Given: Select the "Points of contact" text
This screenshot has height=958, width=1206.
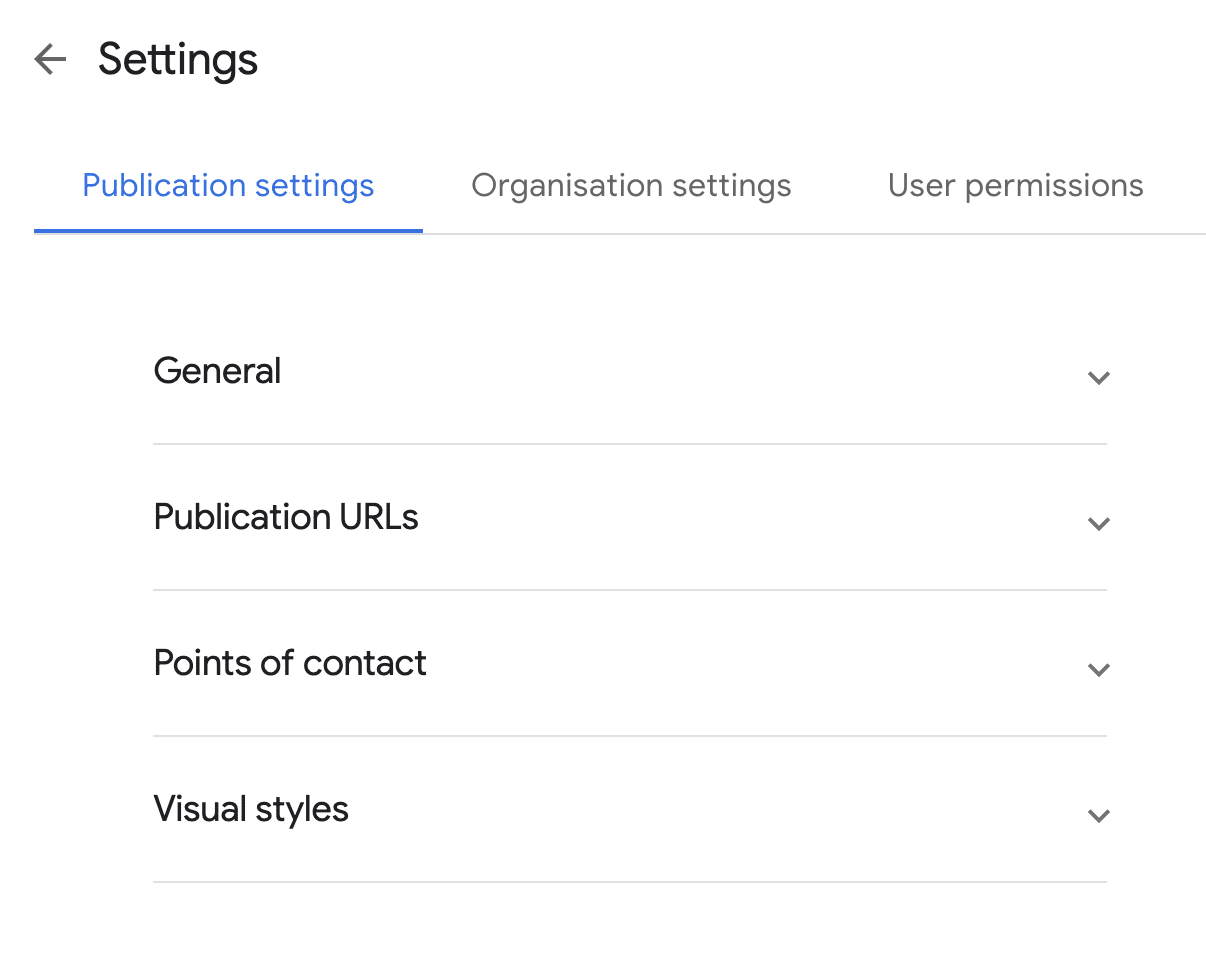Looking at the screenshot, I should (x=290, y=663).
